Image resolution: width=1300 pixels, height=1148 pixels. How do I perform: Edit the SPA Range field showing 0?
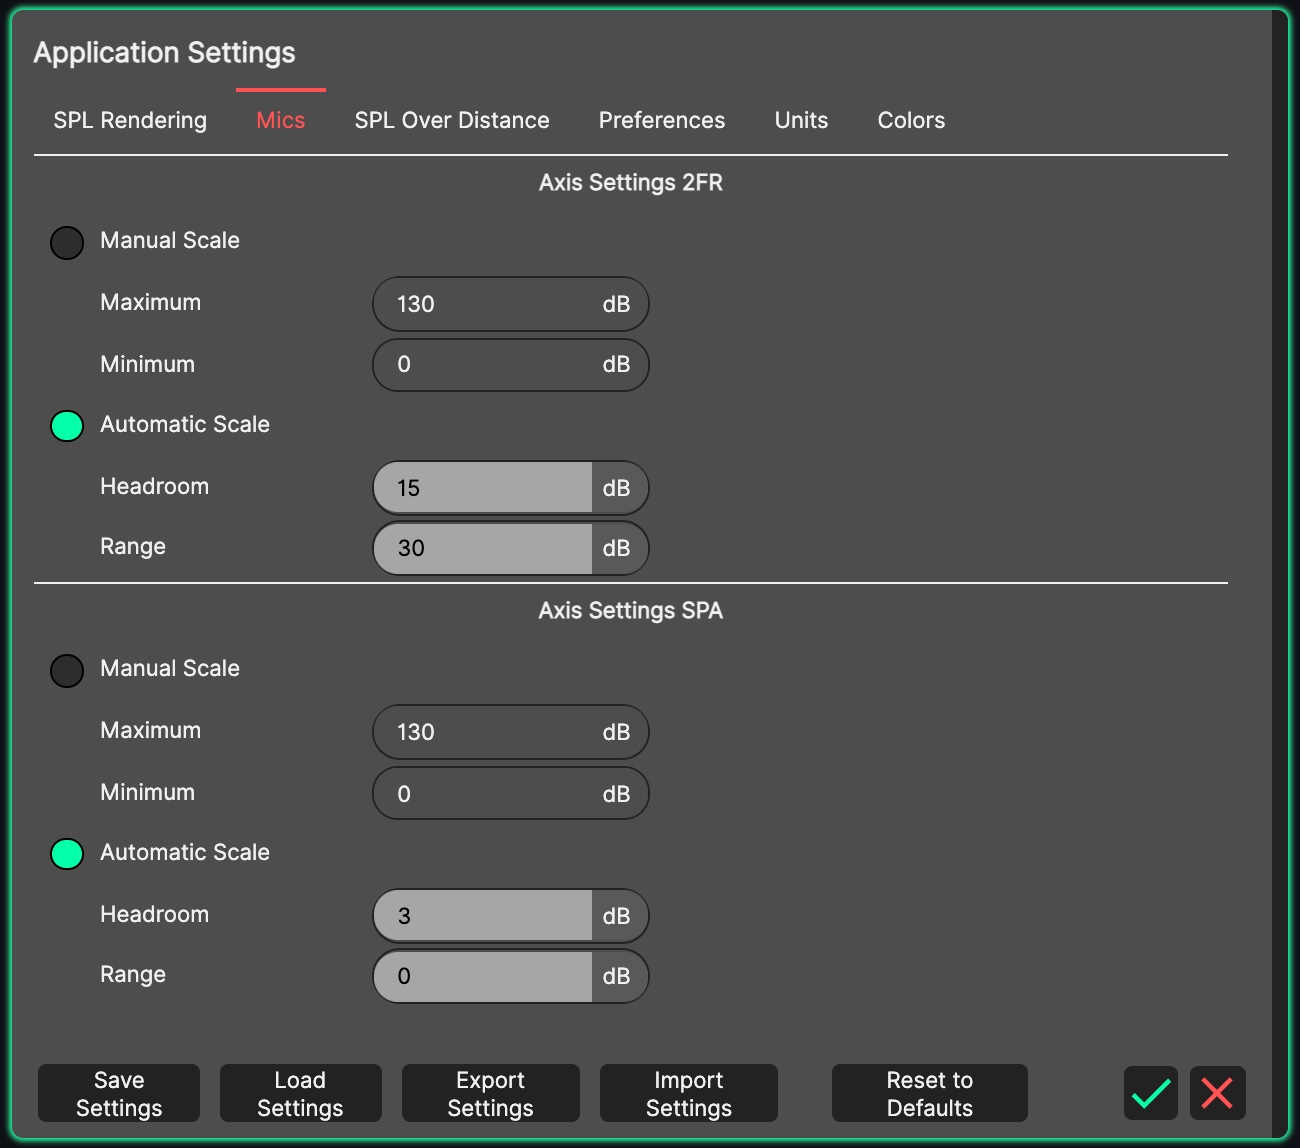click(x=511, y=976)
